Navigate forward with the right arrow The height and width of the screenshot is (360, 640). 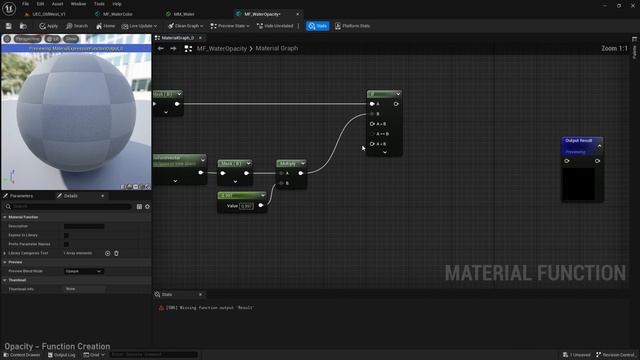(x=173, y=48)
